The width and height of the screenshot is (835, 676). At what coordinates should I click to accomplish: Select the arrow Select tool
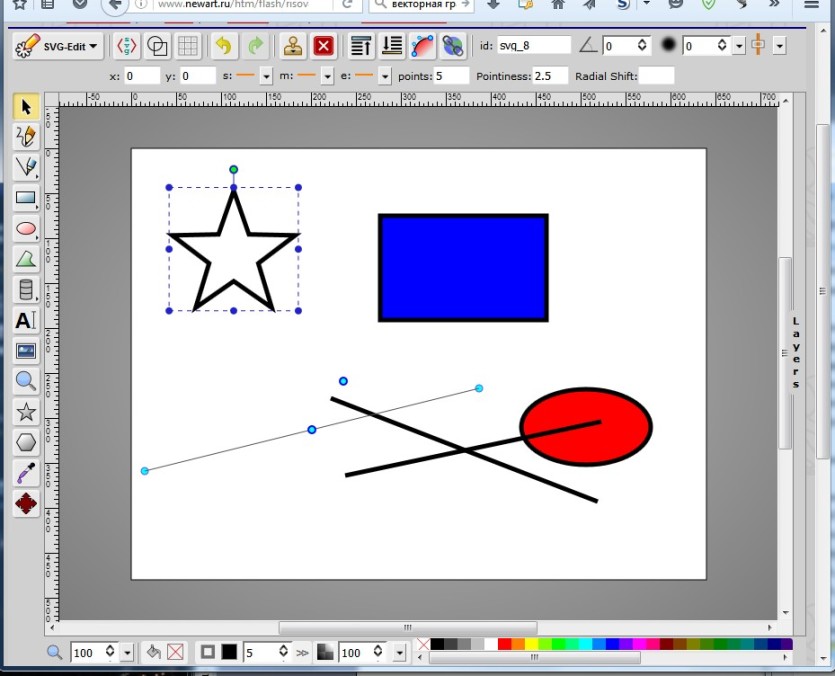coord(26,106)
